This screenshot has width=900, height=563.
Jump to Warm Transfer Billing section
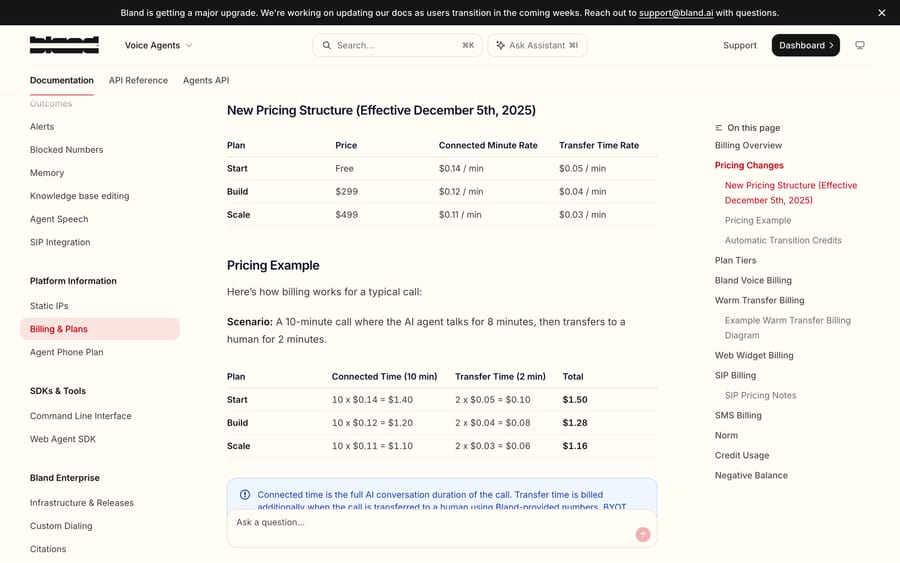click(759, 301)
